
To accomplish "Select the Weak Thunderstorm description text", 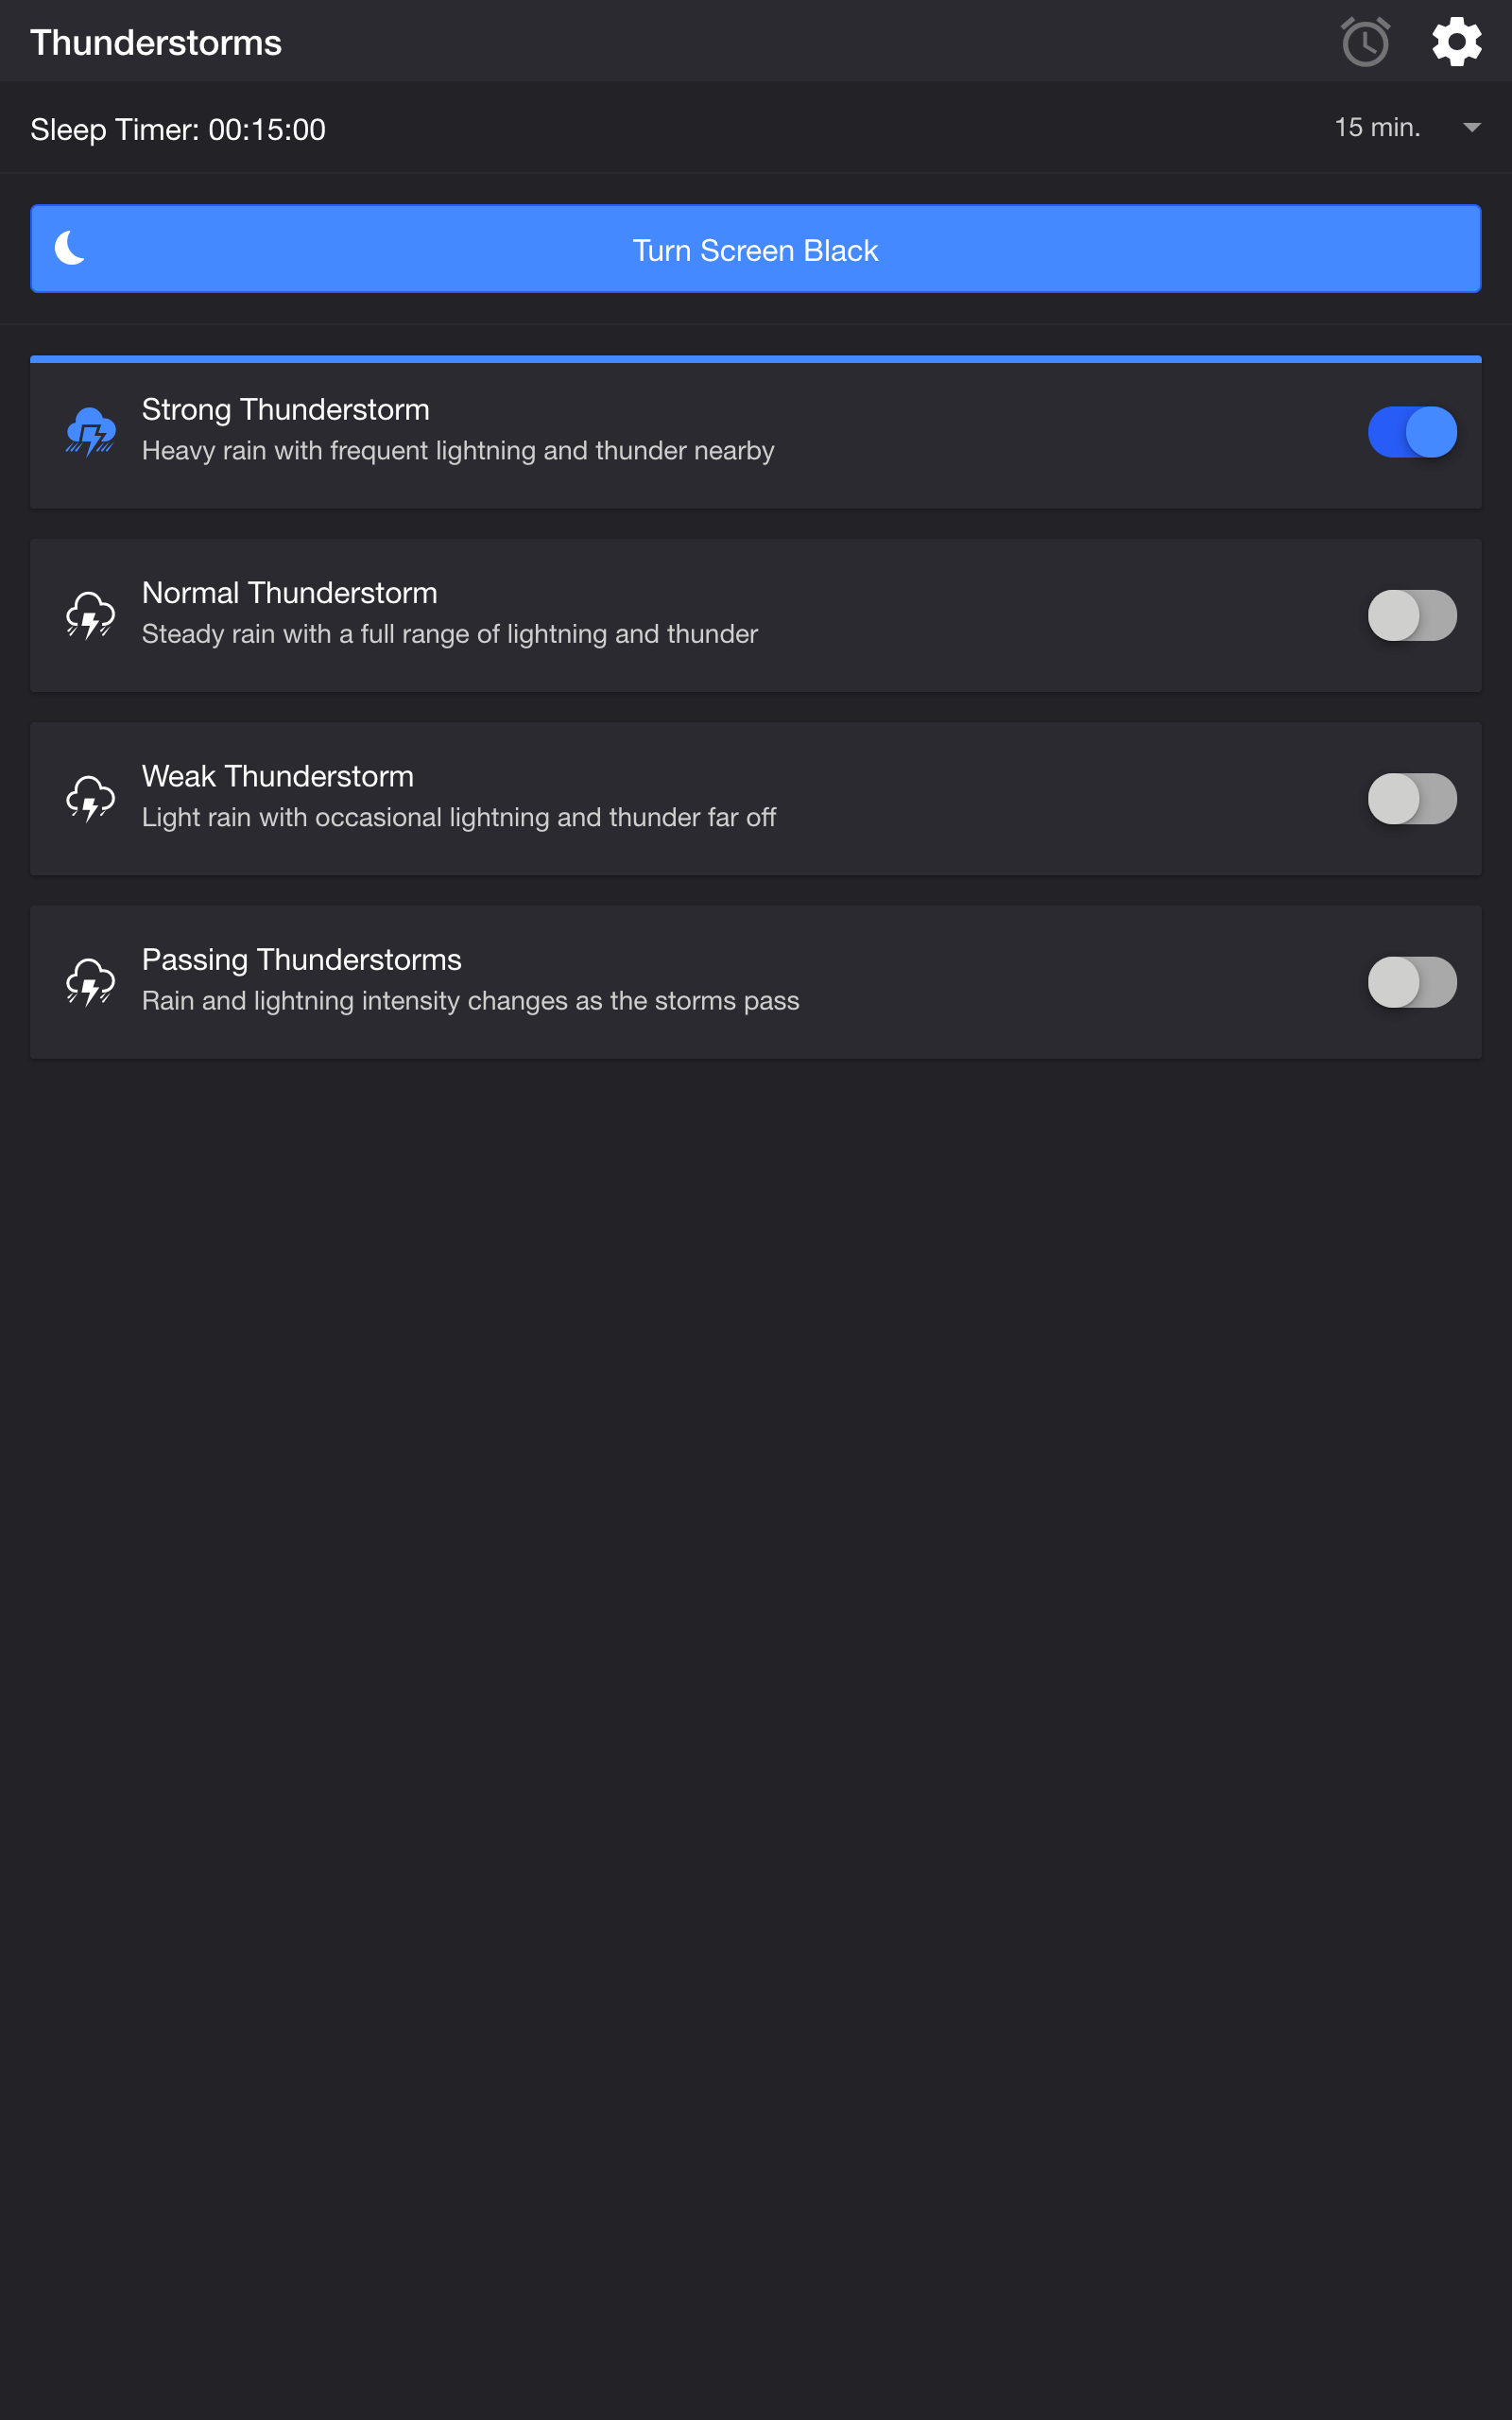I will 458,818.
